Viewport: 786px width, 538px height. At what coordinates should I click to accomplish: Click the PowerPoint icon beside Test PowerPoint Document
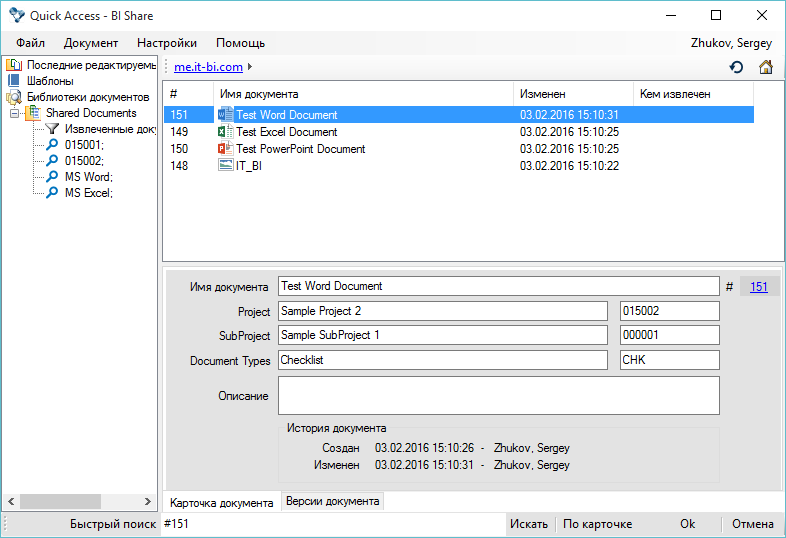coord(226,148)
